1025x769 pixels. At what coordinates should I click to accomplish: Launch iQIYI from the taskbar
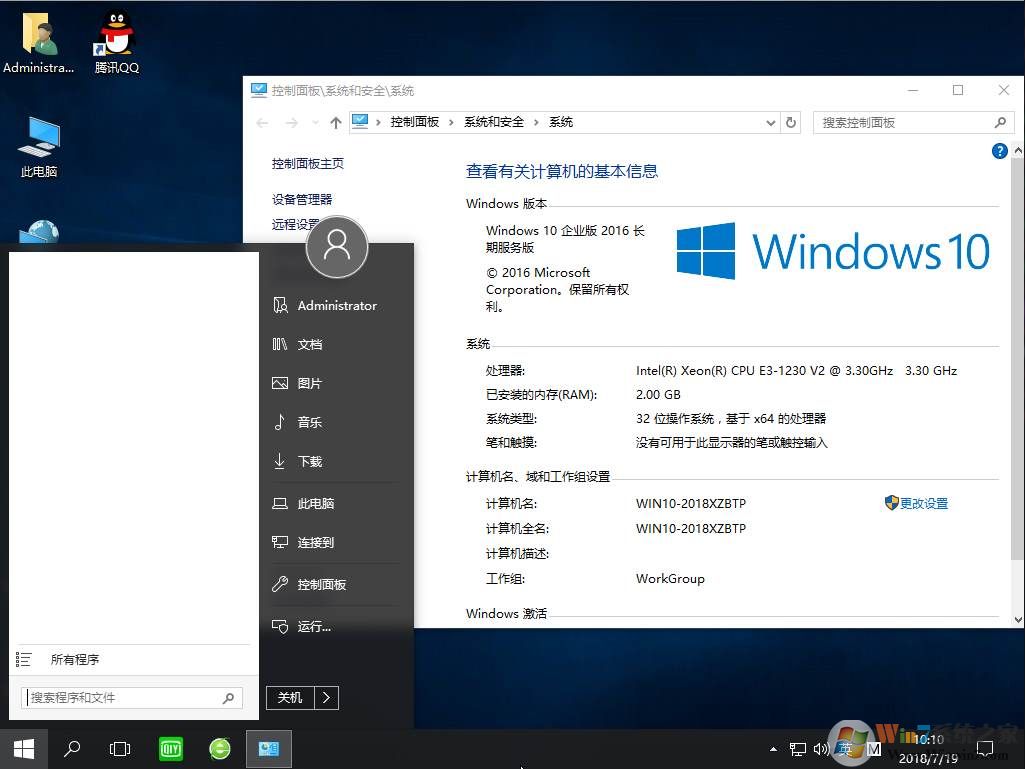pos(171,748)
